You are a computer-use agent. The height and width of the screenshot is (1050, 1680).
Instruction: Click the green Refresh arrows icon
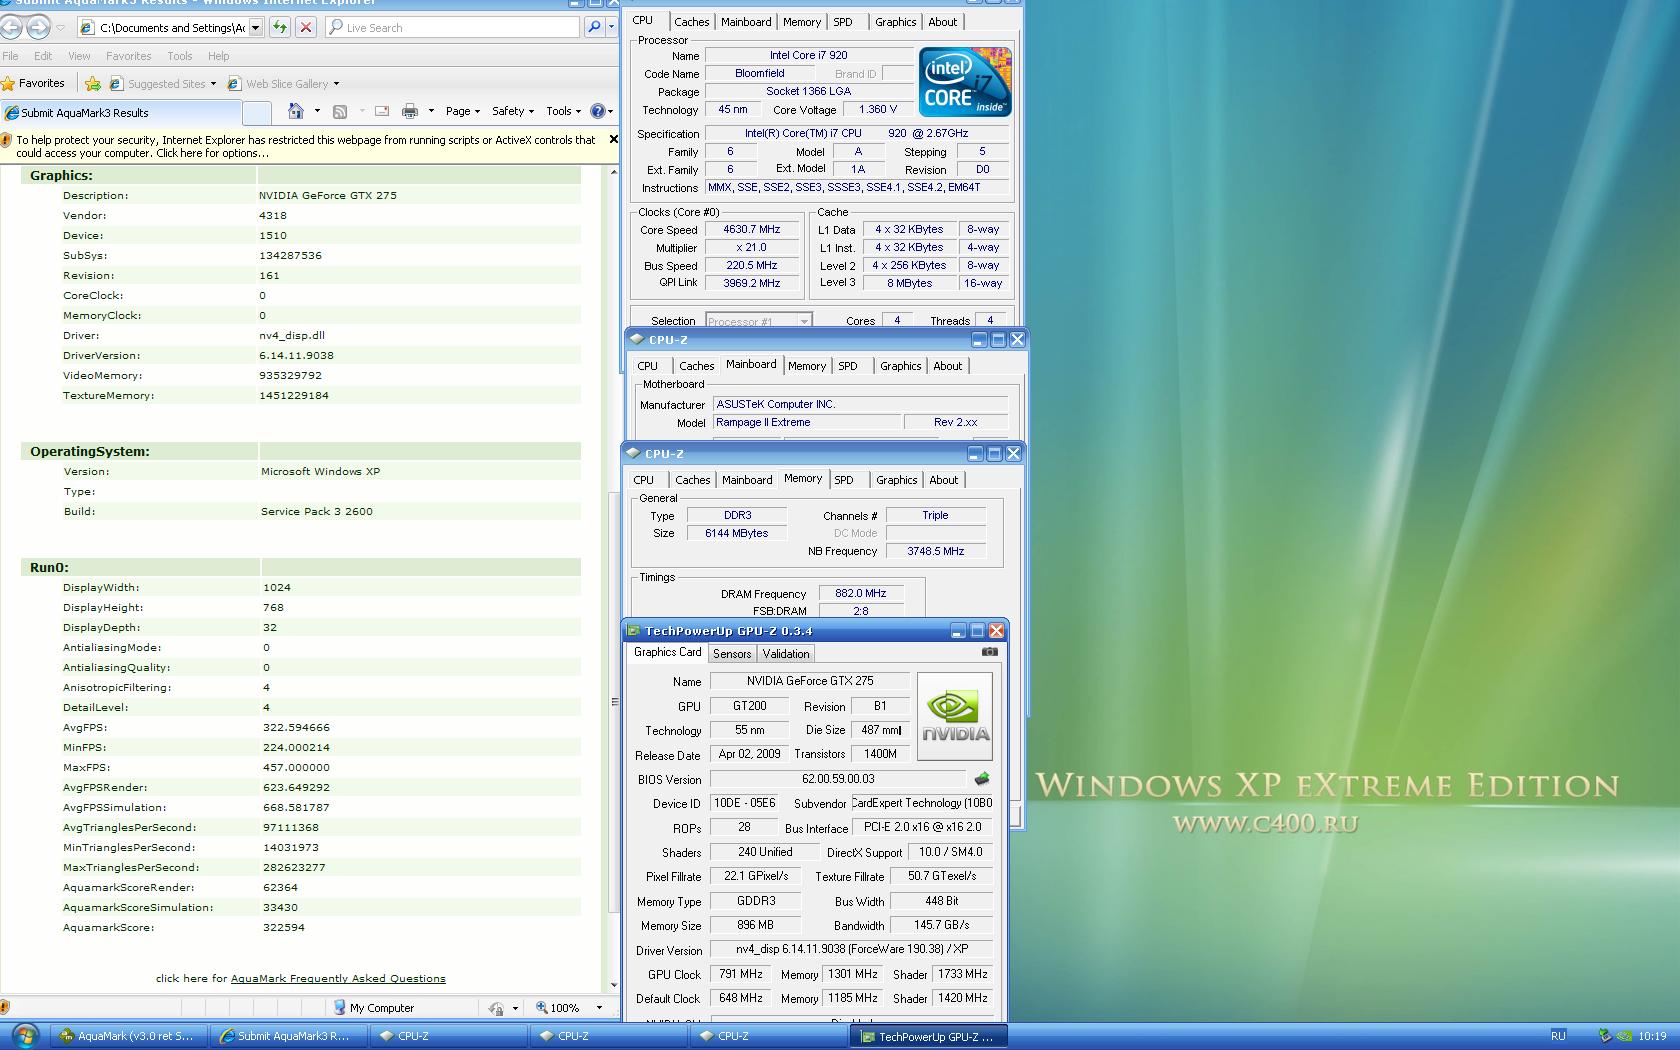pos(280,27)
